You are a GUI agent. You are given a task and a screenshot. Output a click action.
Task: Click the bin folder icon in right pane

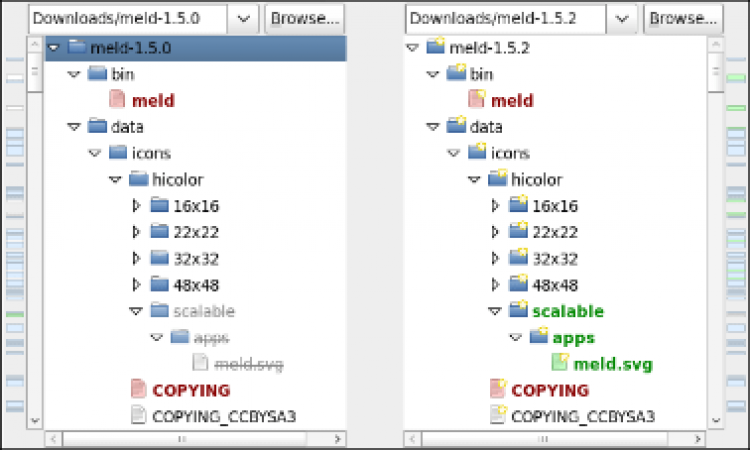tap(456, 73)
